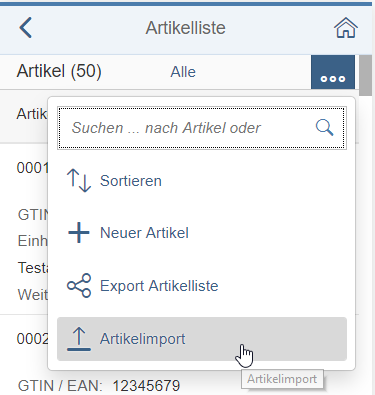
Task: Choose Neuer Artikel from the menu
Action: [x=202, y=233]
